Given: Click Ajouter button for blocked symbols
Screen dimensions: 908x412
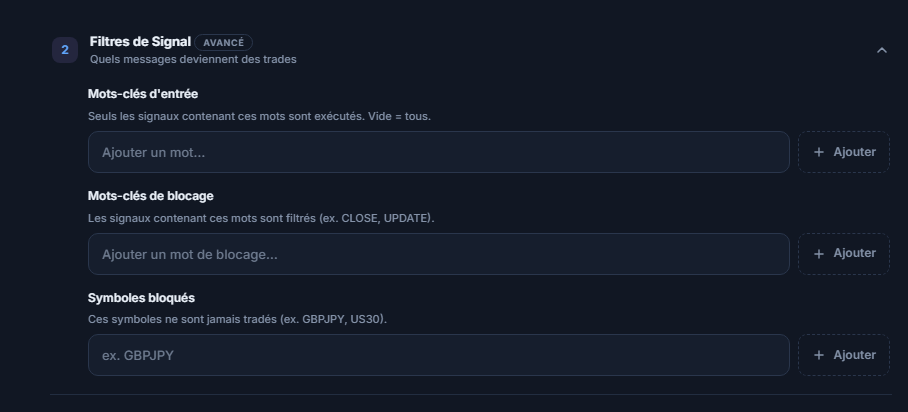Looking at the screenshot, I should 844,355.
